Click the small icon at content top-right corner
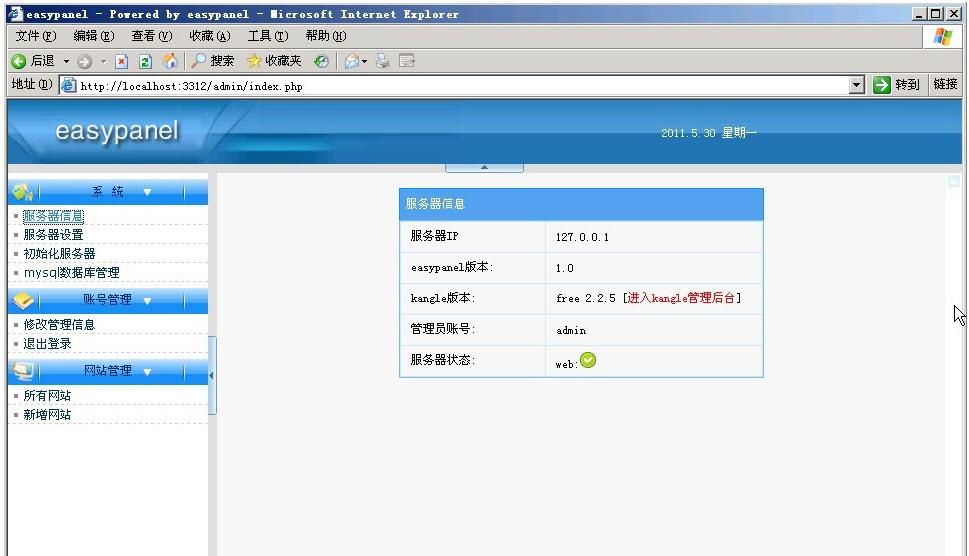The image size is (969, 556). [954, 181]
